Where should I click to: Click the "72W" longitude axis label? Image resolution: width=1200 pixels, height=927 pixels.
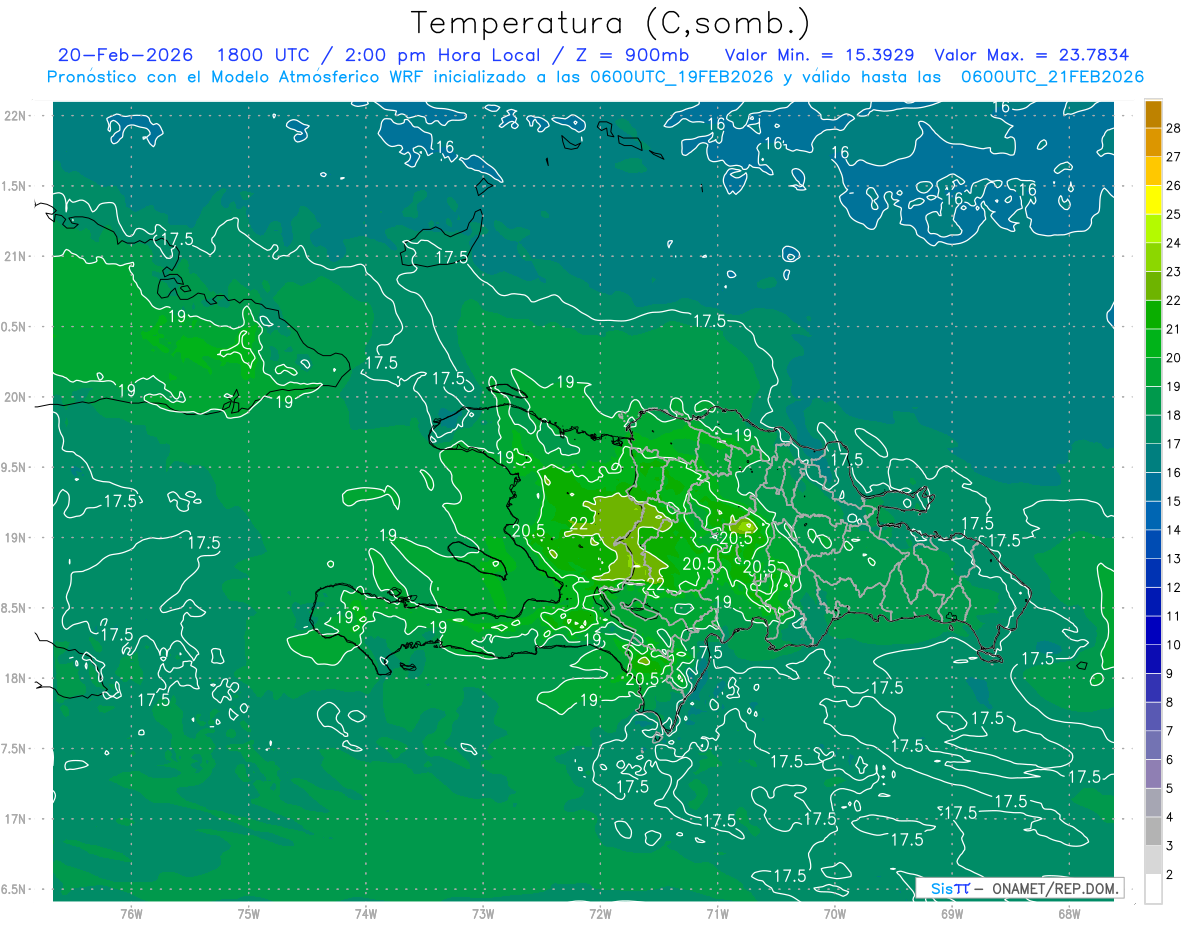pos(600,913)
